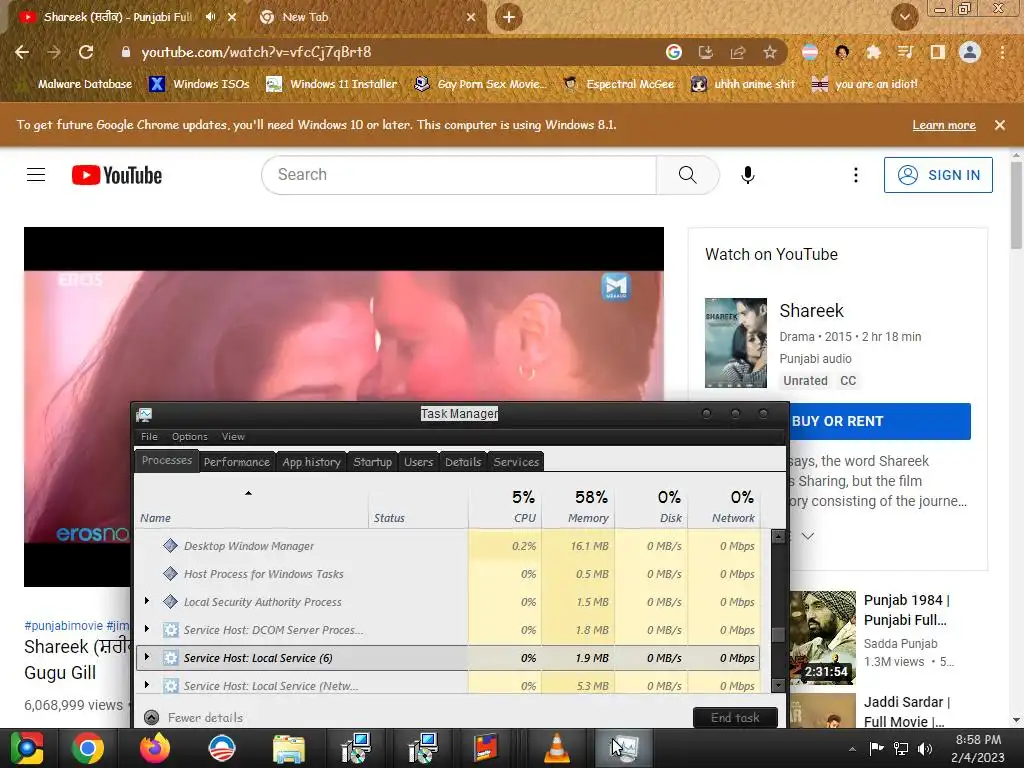The image size is (1024, 768).
Task: Open the Punjab 1984 video thumbnail
Action: 822,637
